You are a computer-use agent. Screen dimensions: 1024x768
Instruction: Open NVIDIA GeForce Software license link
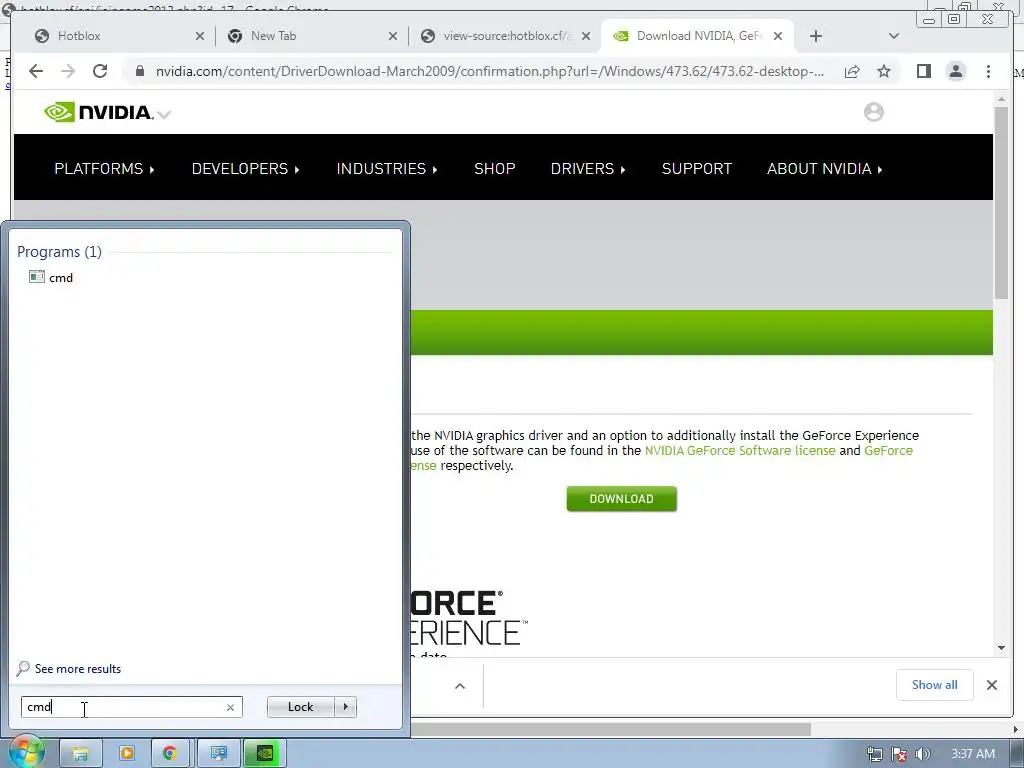740,451
